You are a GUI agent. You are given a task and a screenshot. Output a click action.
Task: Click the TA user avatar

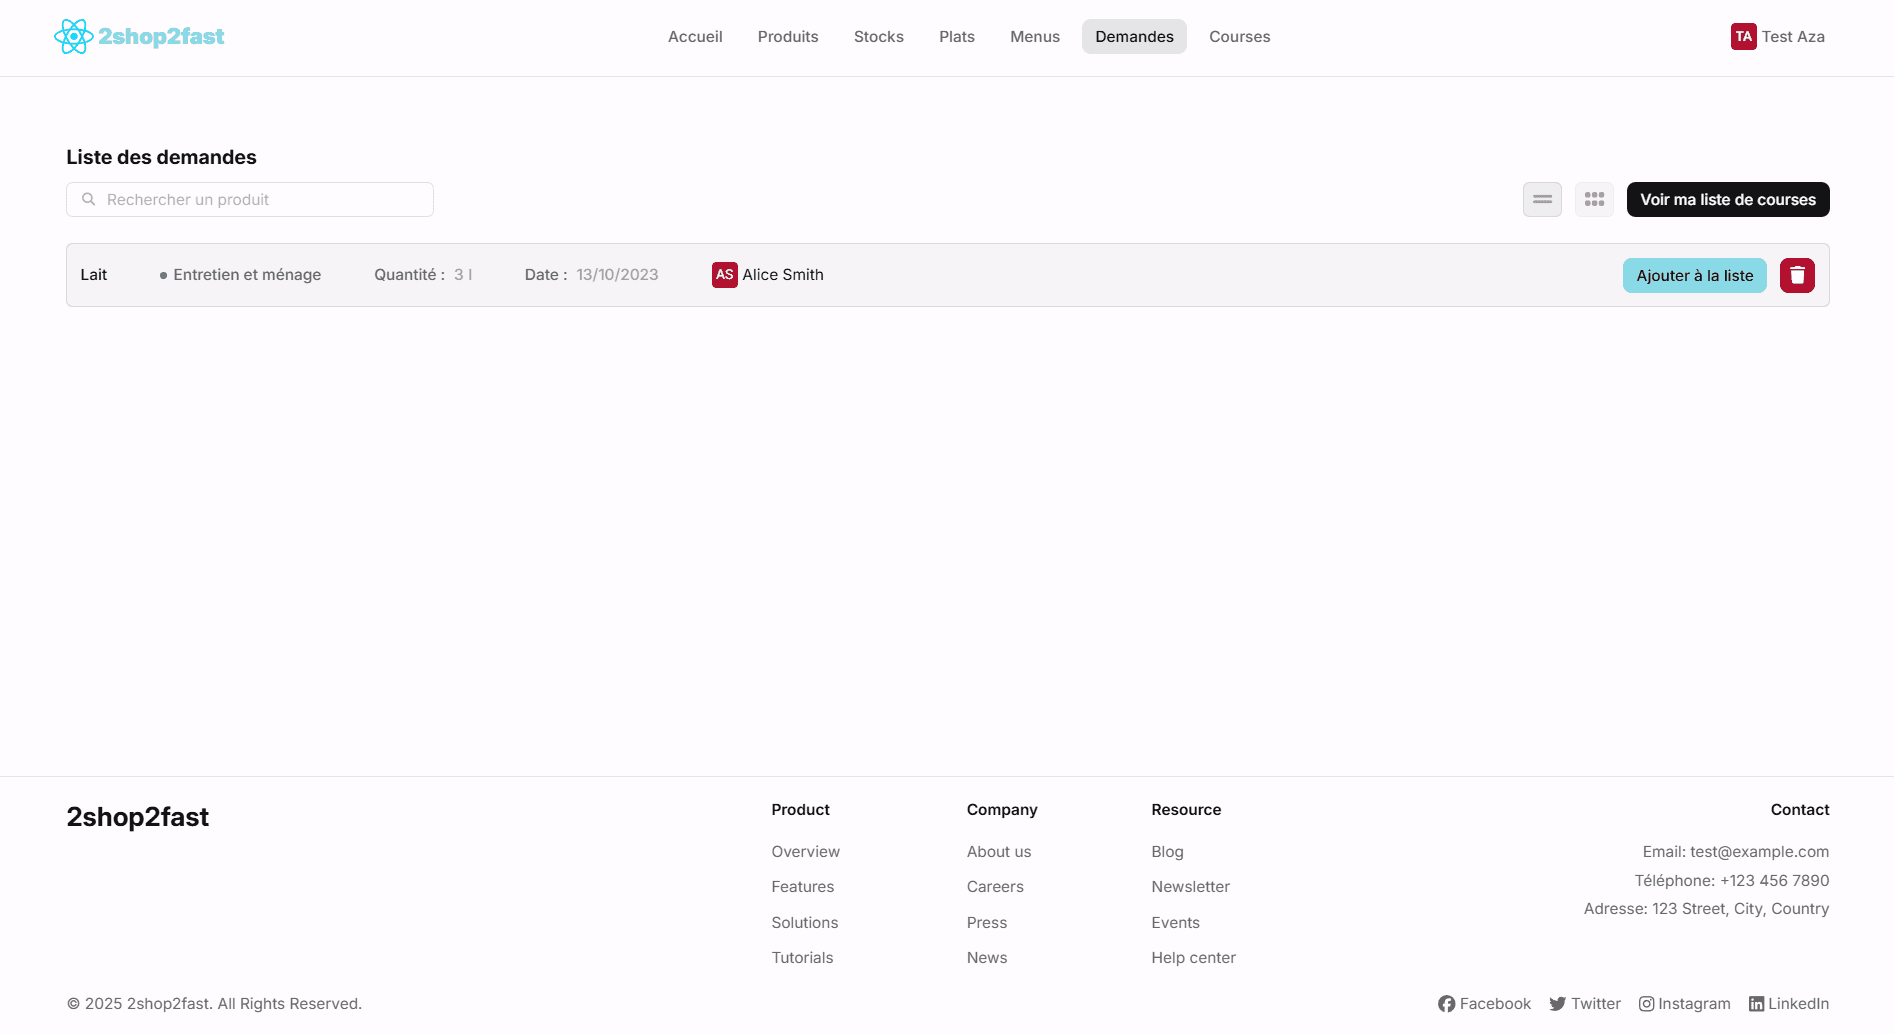click(1743, 37)
